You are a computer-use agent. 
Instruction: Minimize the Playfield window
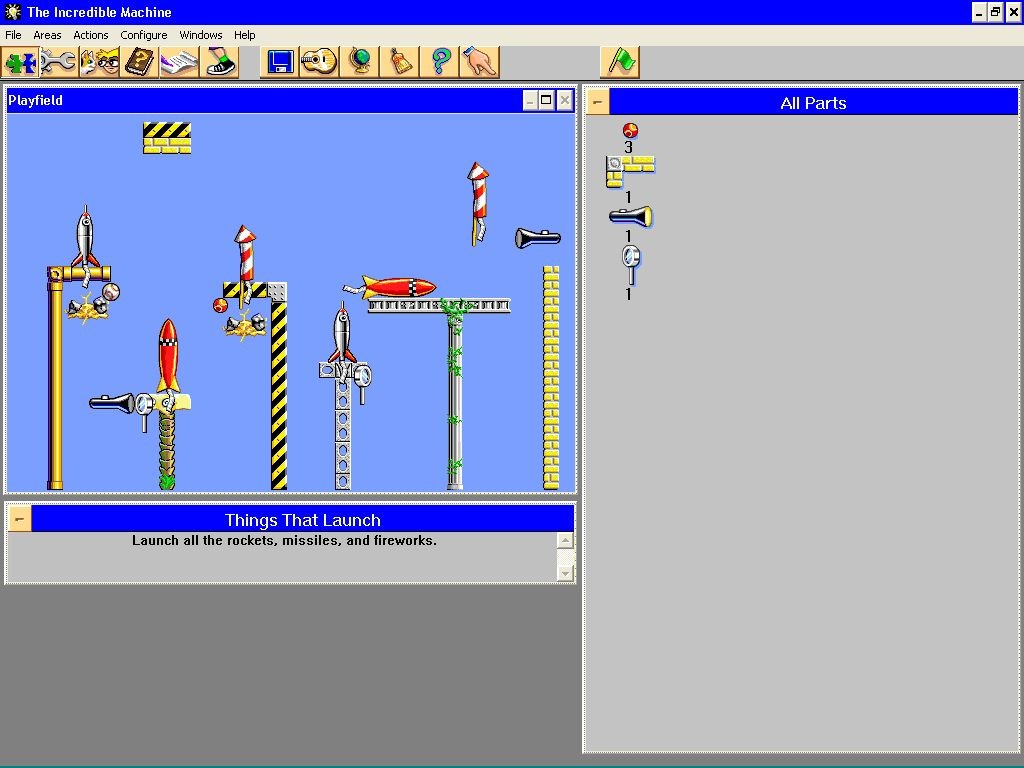click(x=530, y=100)
